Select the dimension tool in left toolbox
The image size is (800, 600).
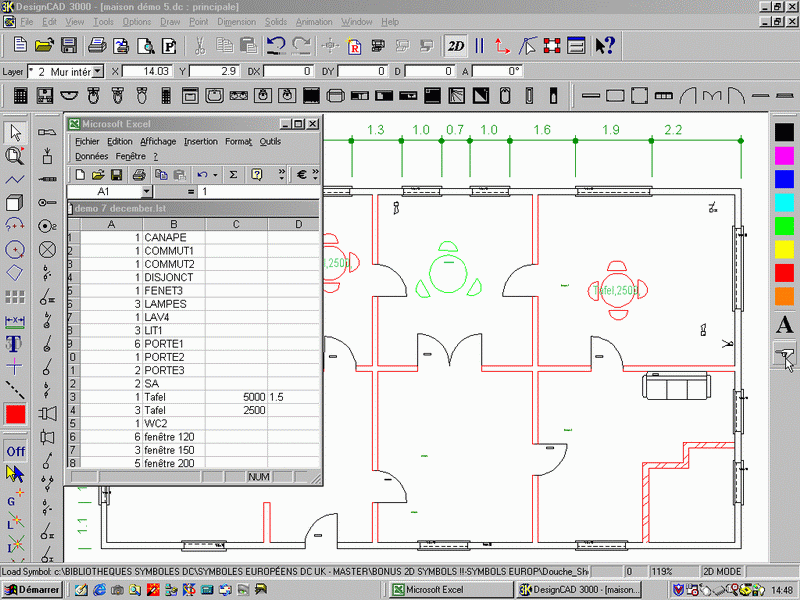15,321
